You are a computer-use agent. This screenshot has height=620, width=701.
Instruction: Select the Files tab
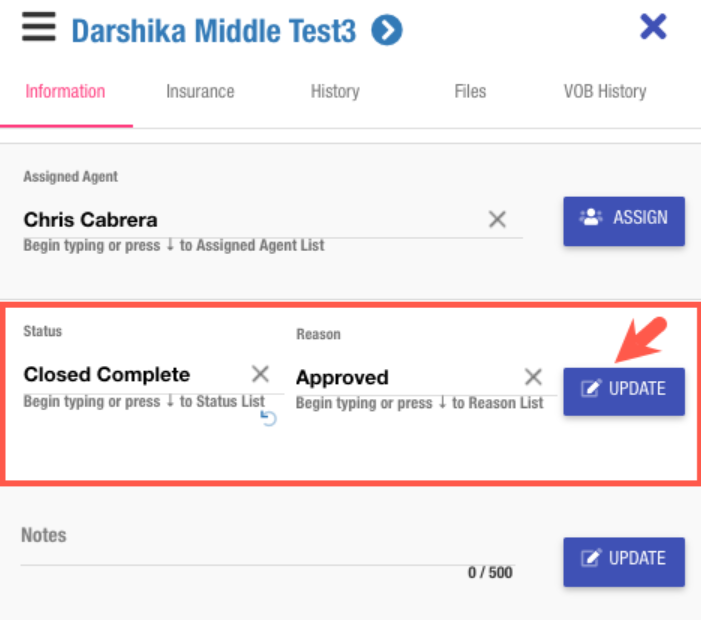tap(470, 92)
